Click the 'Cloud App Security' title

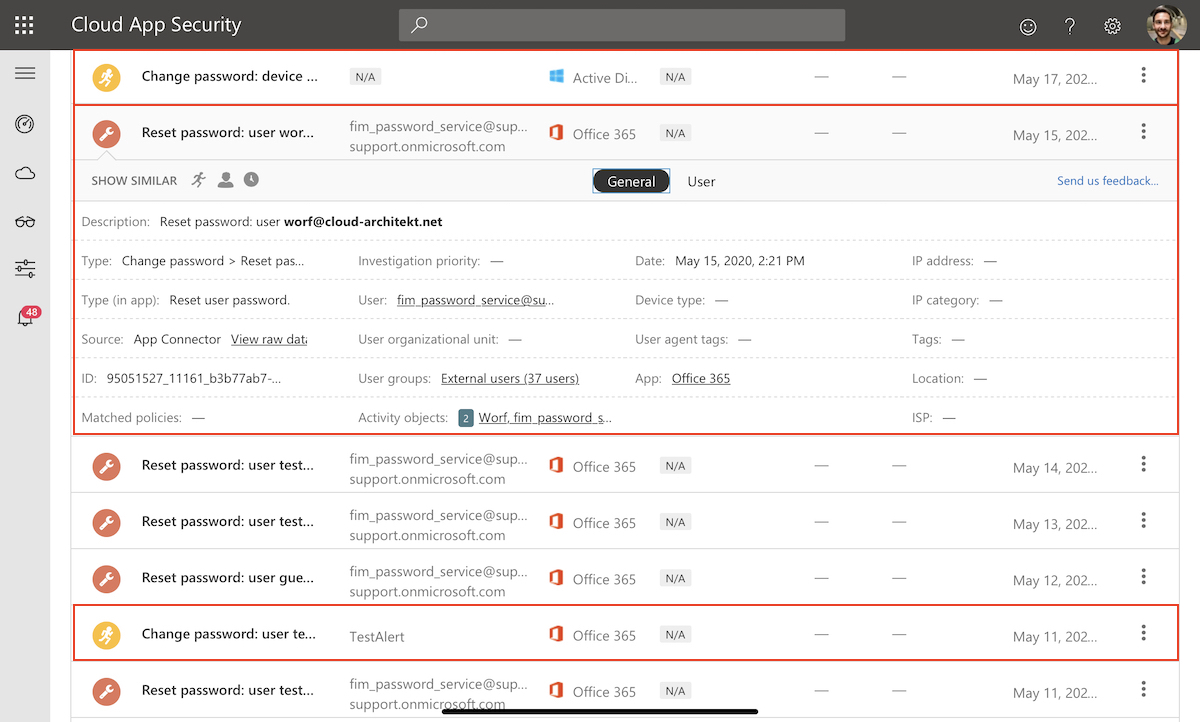156,25
